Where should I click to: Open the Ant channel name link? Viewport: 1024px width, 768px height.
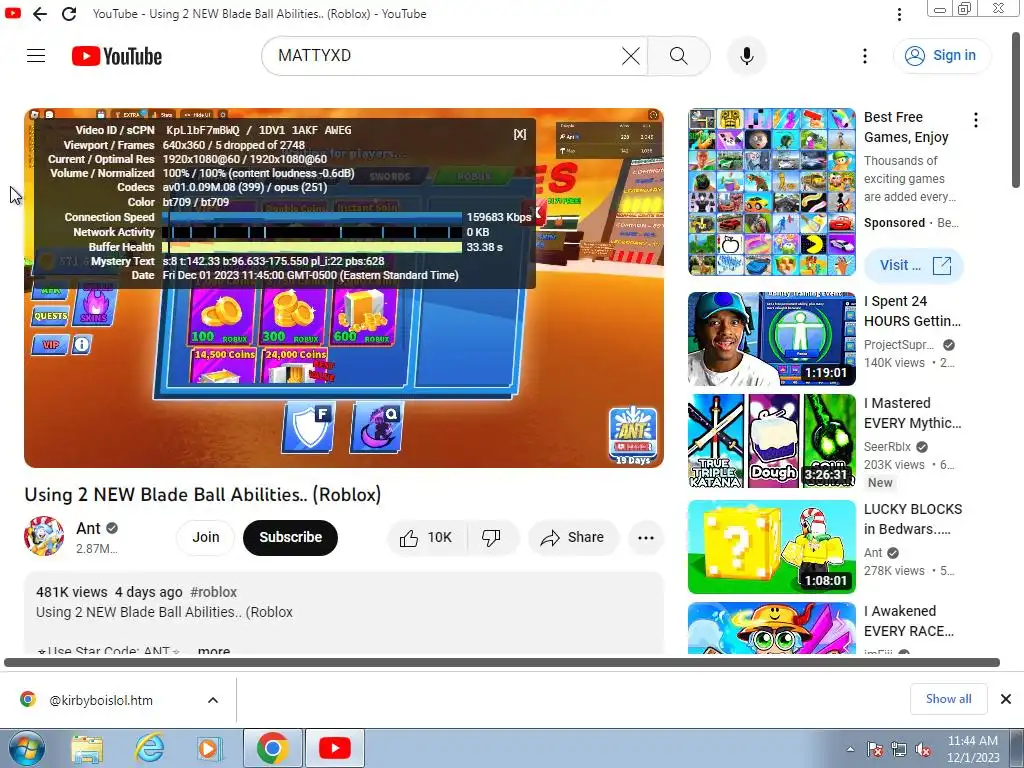(88, 528)
